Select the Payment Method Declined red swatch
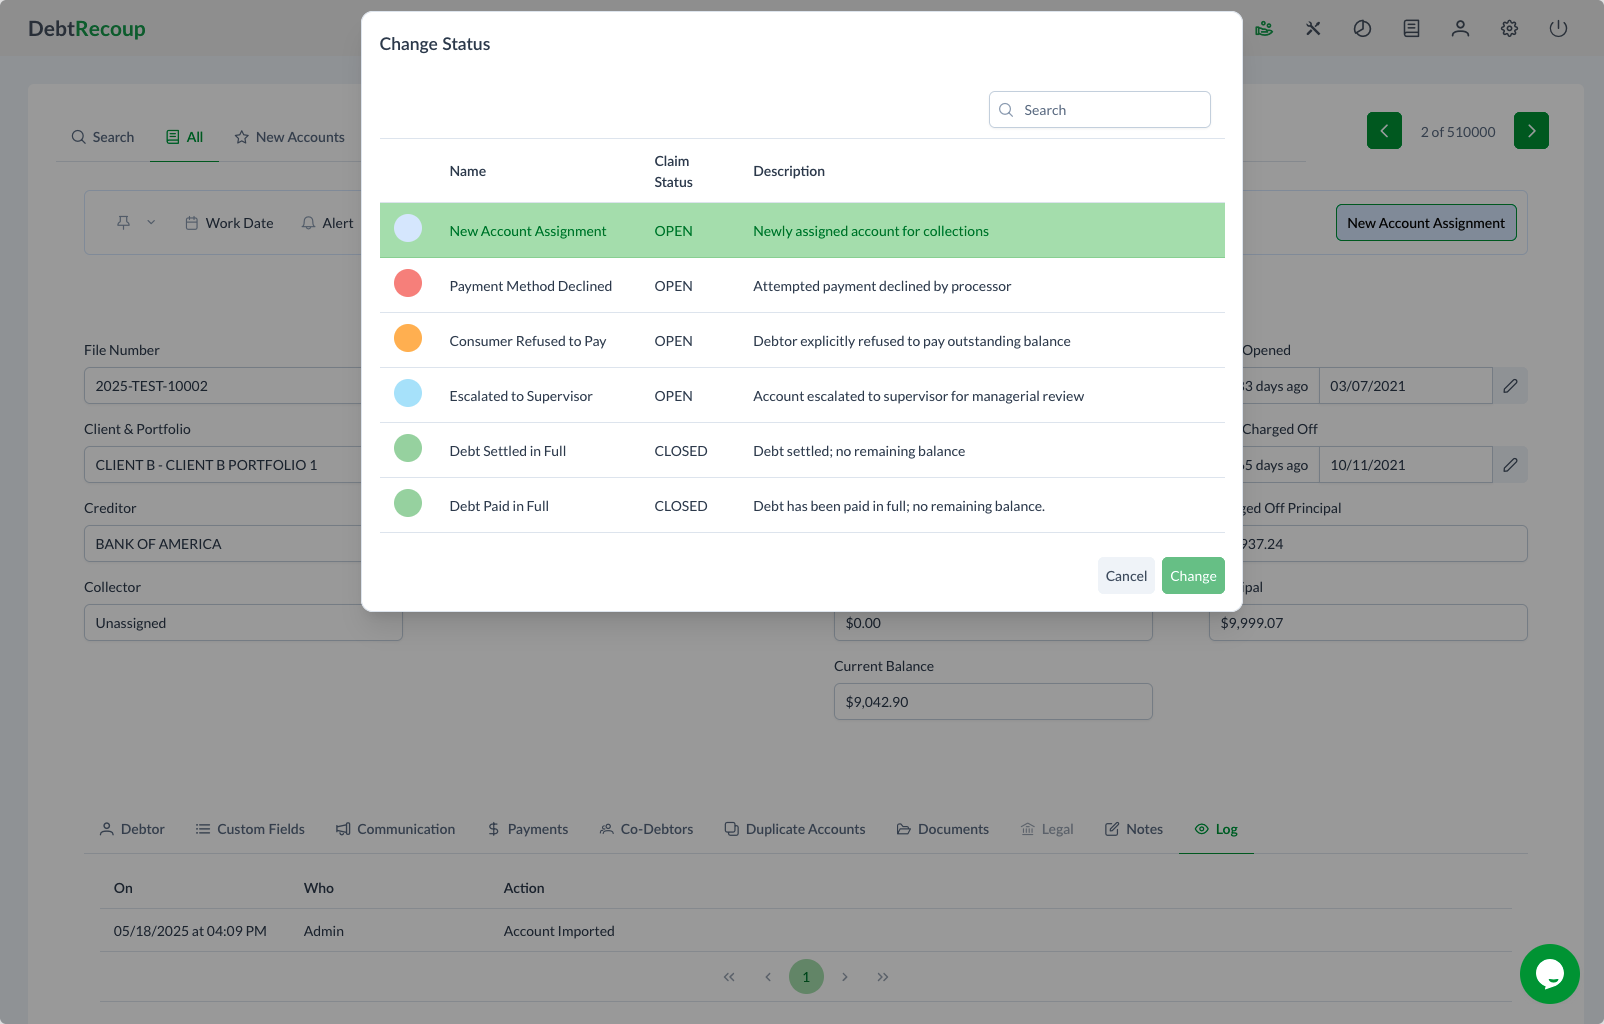This screenshot has height=1024, width=1604. (408, 284)
